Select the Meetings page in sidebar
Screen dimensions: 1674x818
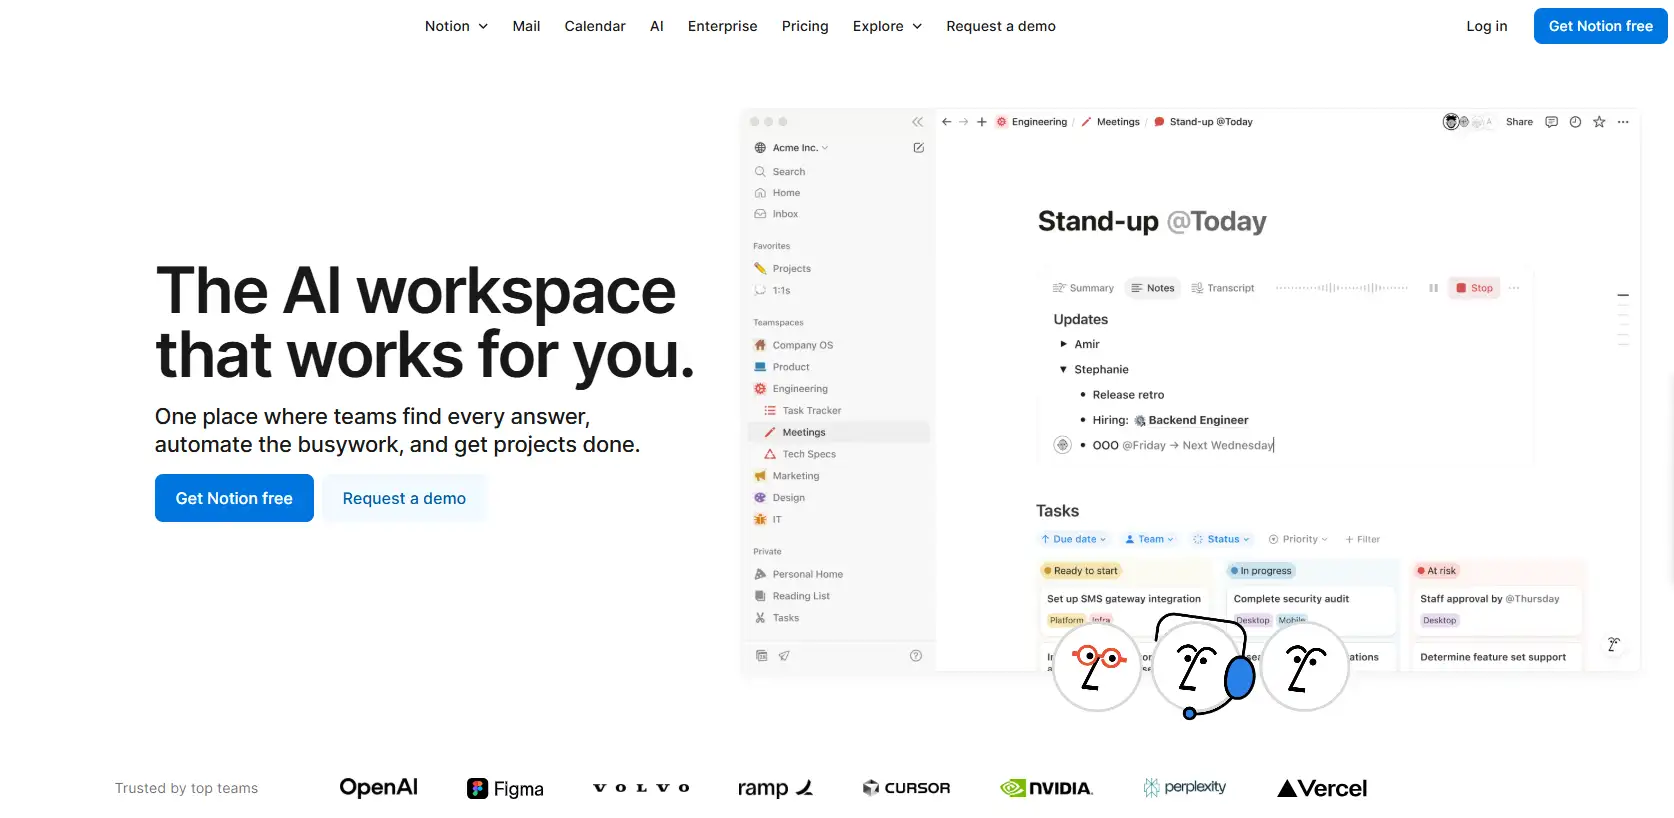[x=838, y=432]
